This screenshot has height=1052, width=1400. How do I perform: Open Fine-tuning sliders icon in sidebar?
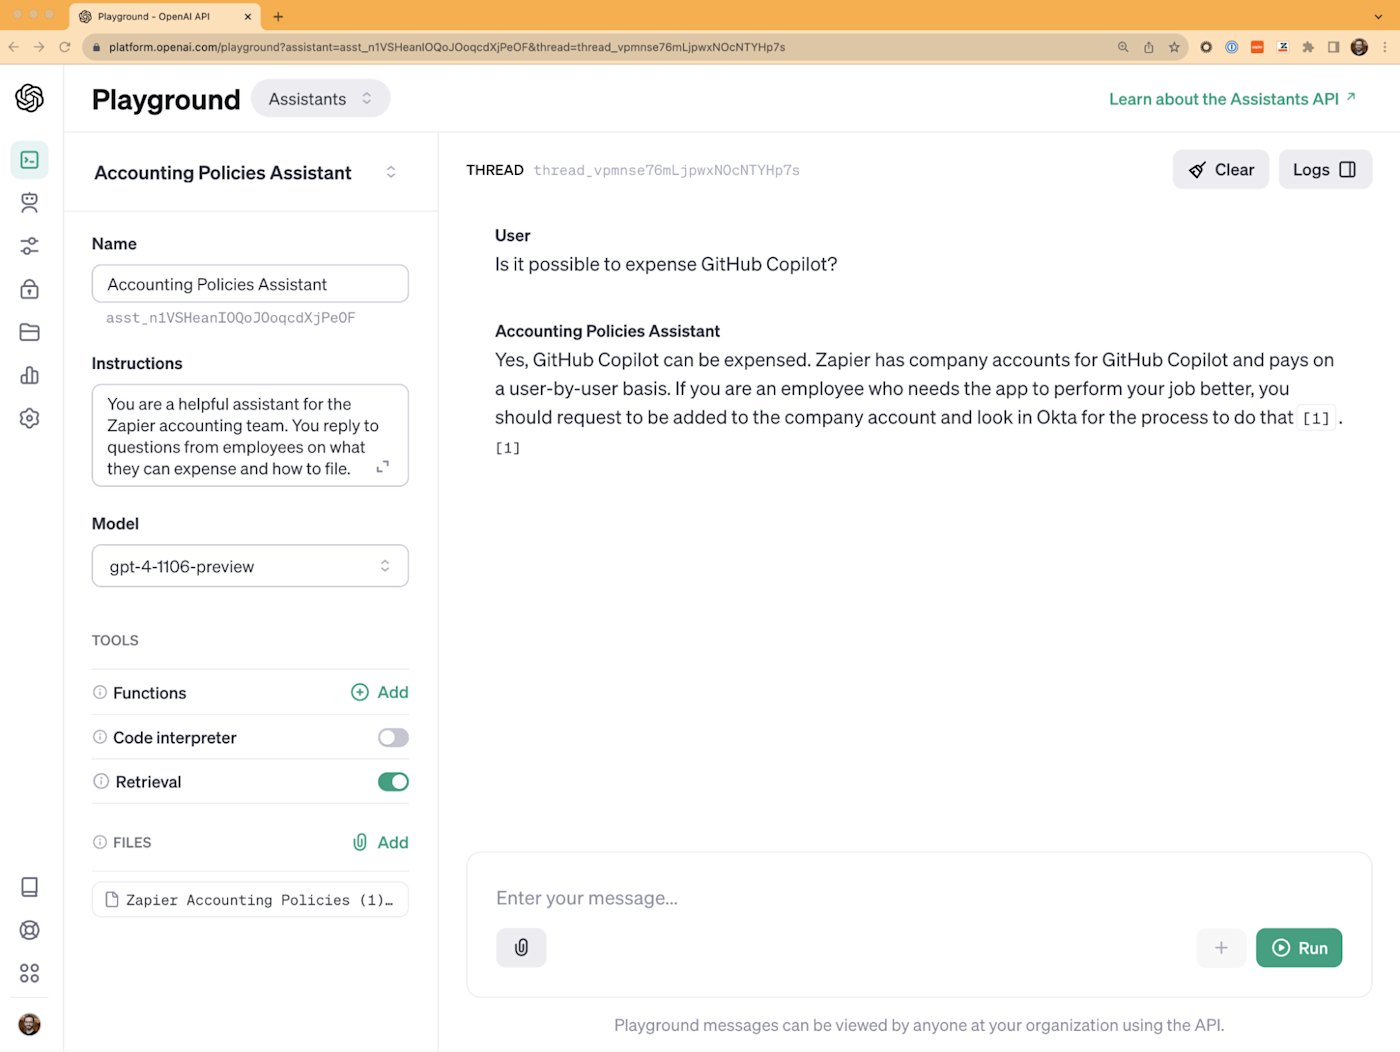(x=30, y=246)
